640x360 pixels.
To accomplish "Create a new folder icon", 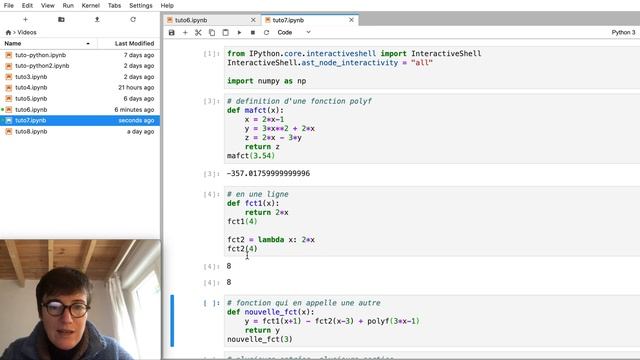I will click(61, 19).
